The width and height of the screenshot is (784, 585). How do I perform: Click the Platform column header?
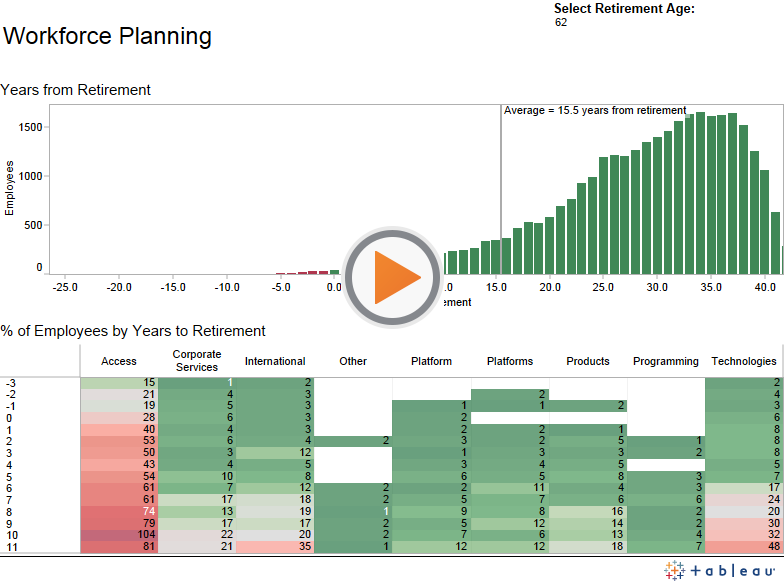click(x=431, y=361)
